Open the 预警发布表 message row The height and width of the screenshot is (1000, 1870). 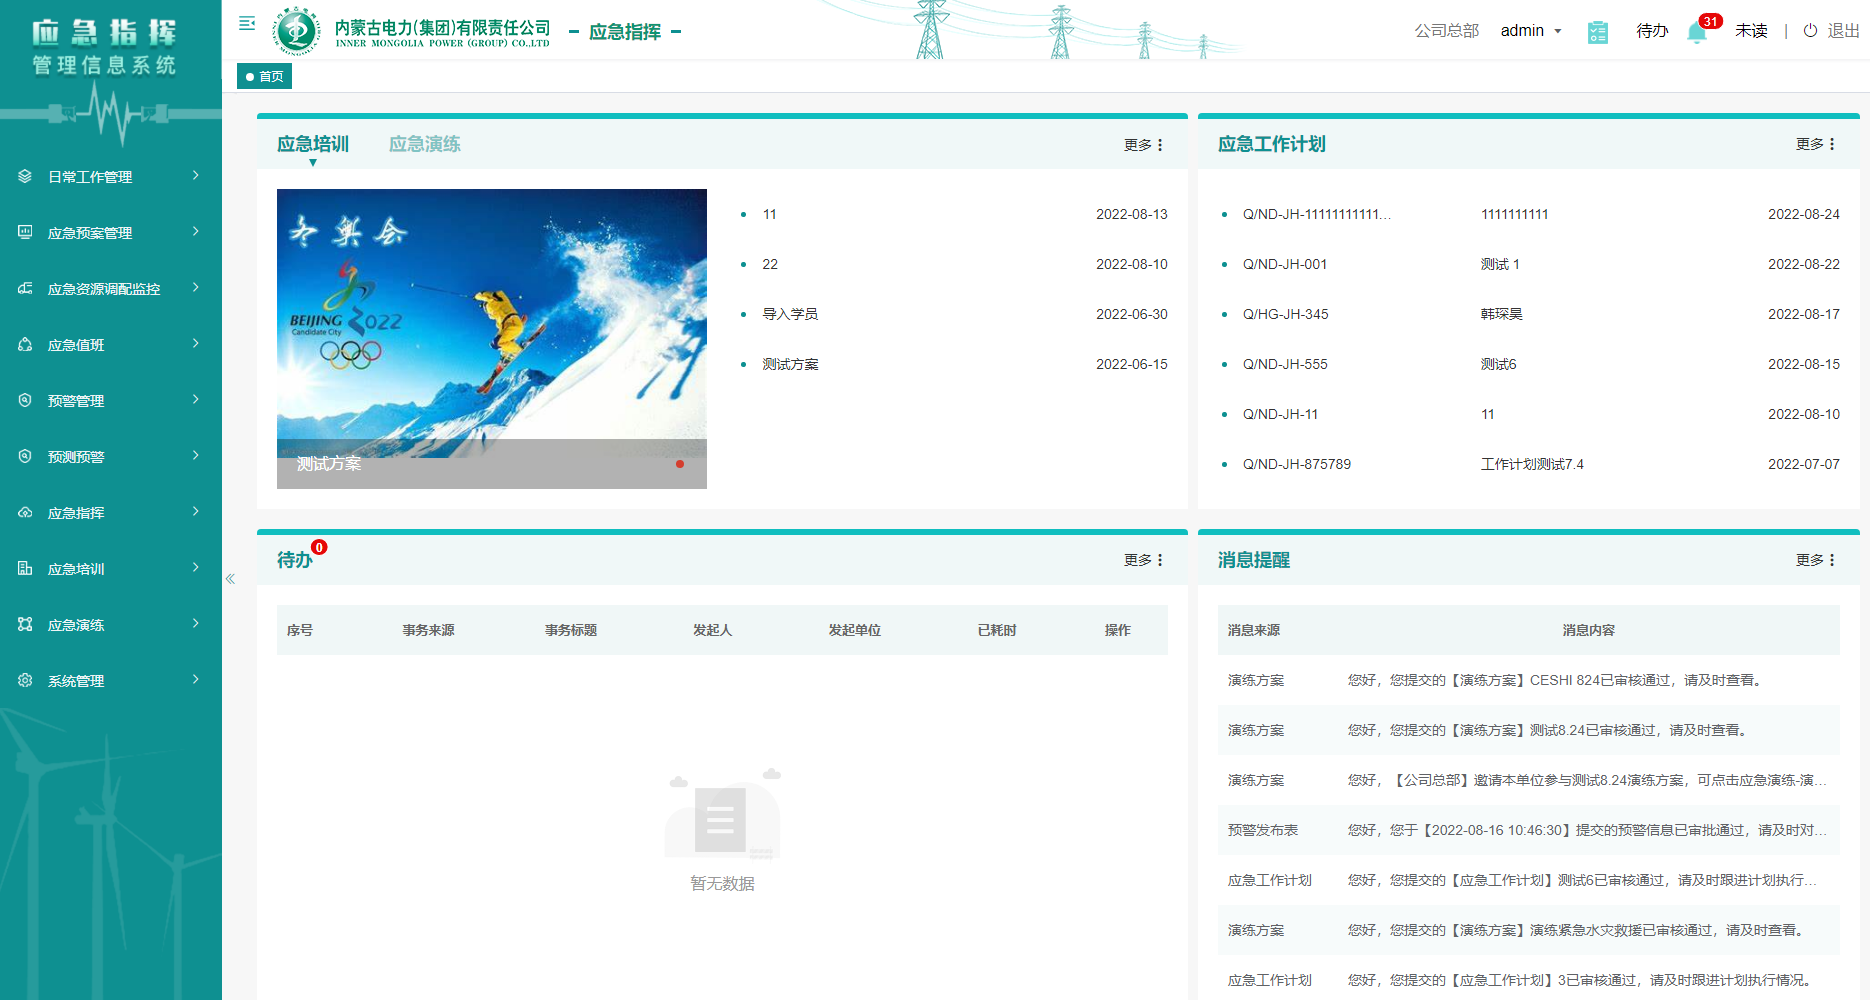click(1529, 830)
